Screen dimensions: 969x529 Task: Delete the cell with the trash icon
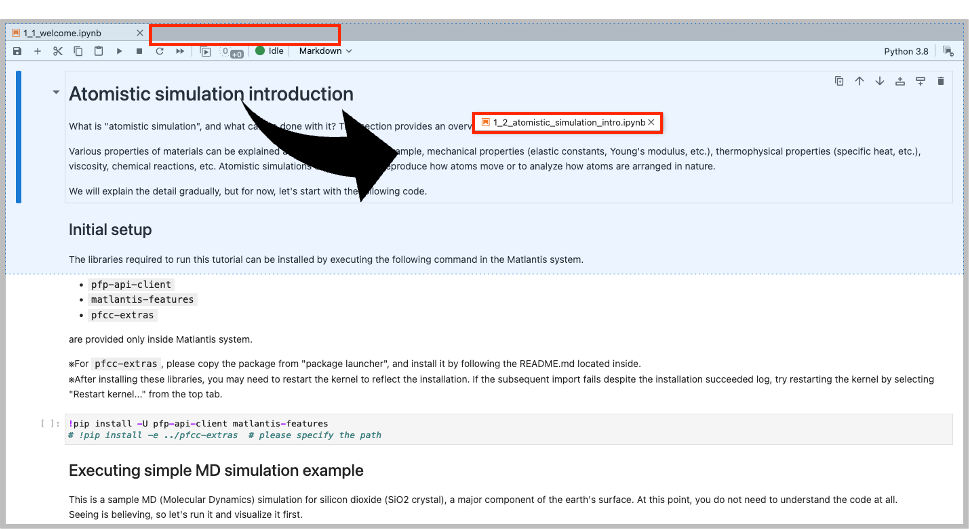click(941, 81)
